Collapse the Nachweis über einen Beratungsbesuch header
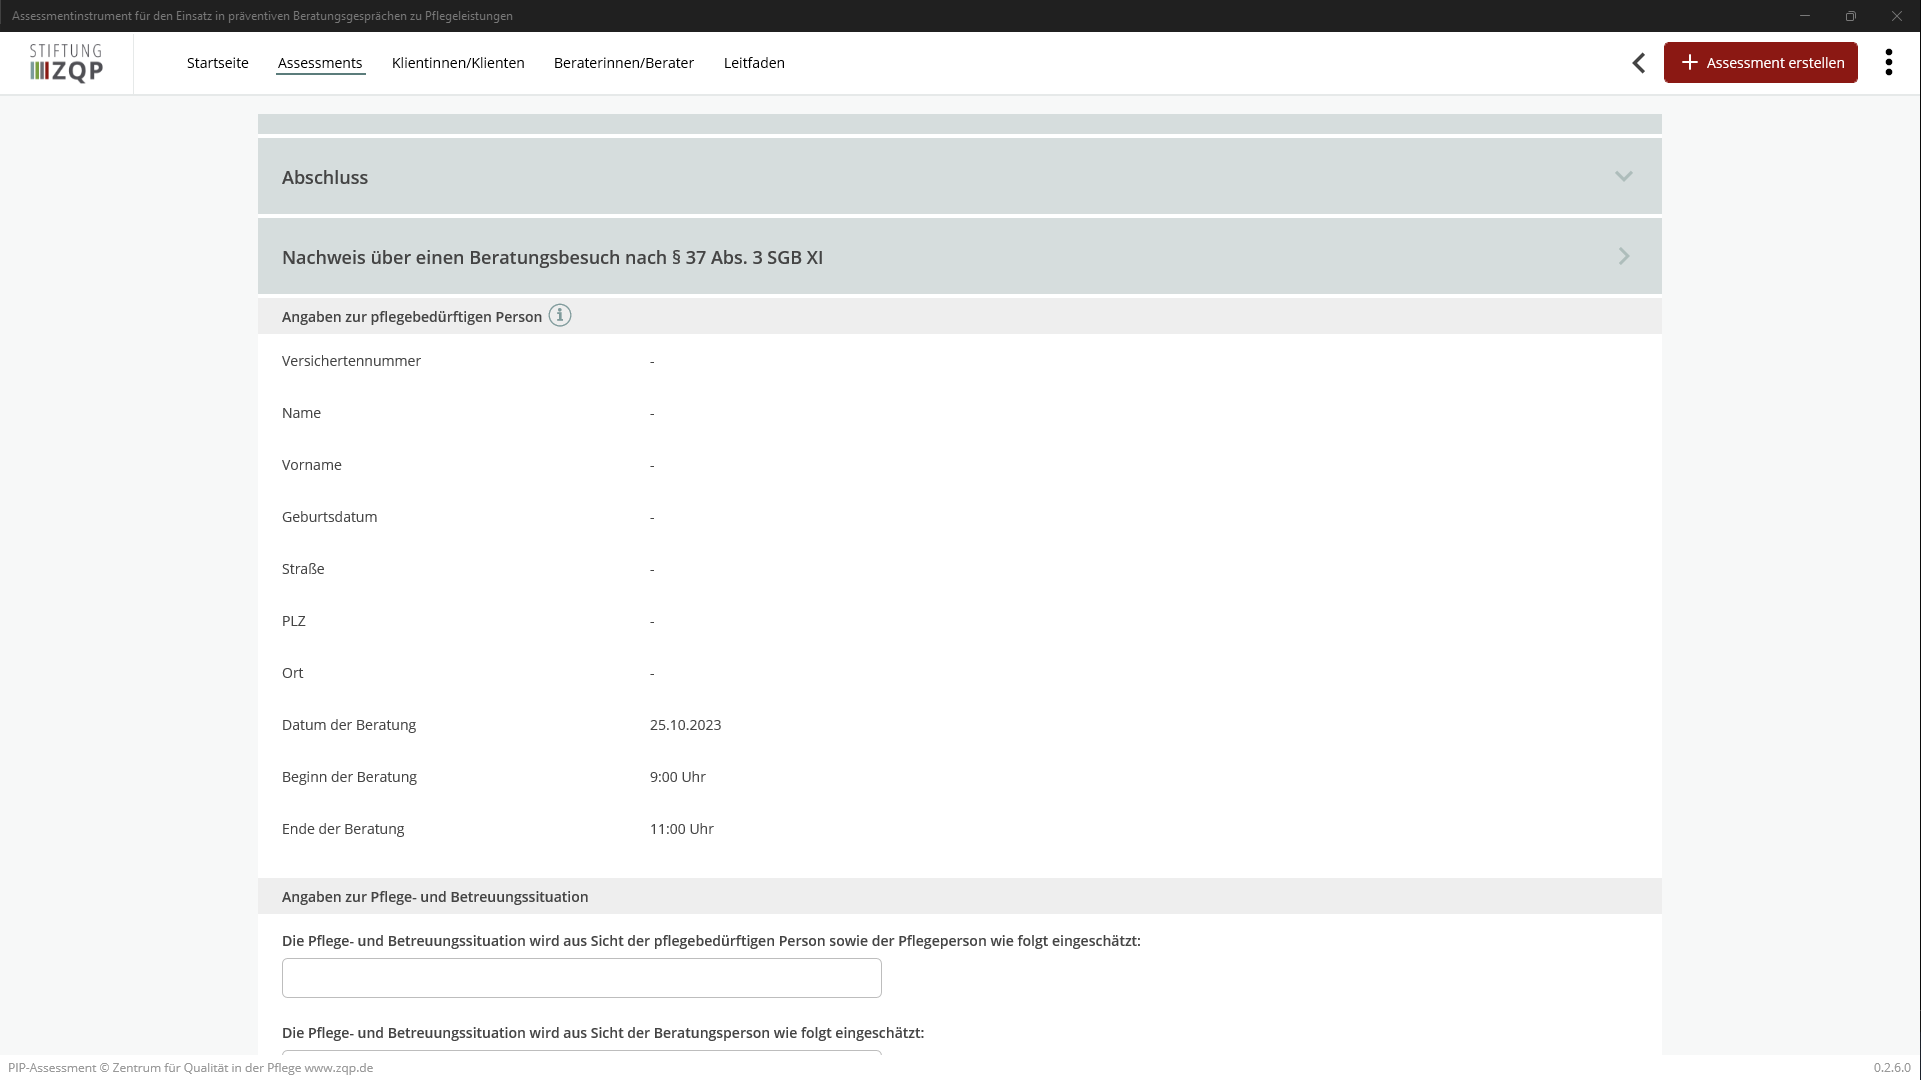Viewport: 1921px width, 1080px height. pos(552,257)
